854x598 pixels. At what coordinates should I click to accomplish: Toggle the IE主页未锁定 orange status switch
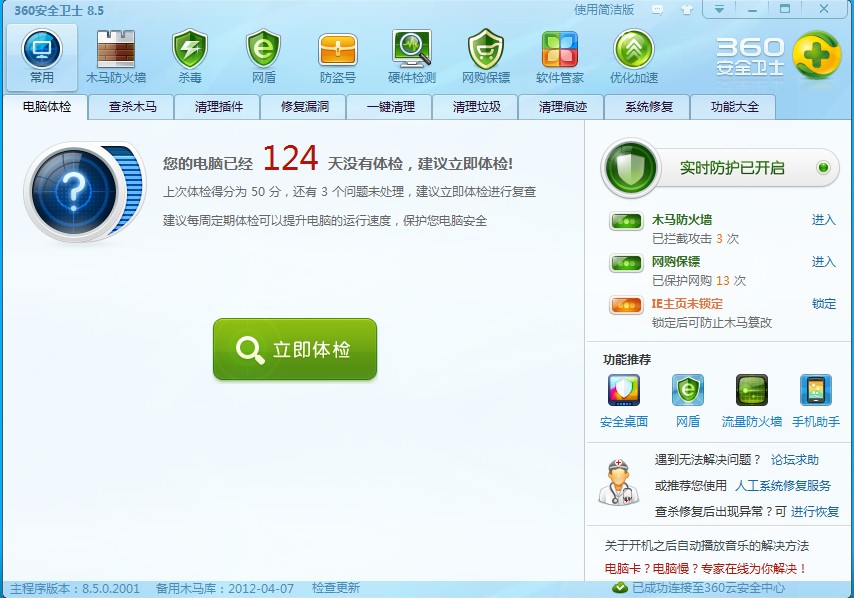click(626, 305)
